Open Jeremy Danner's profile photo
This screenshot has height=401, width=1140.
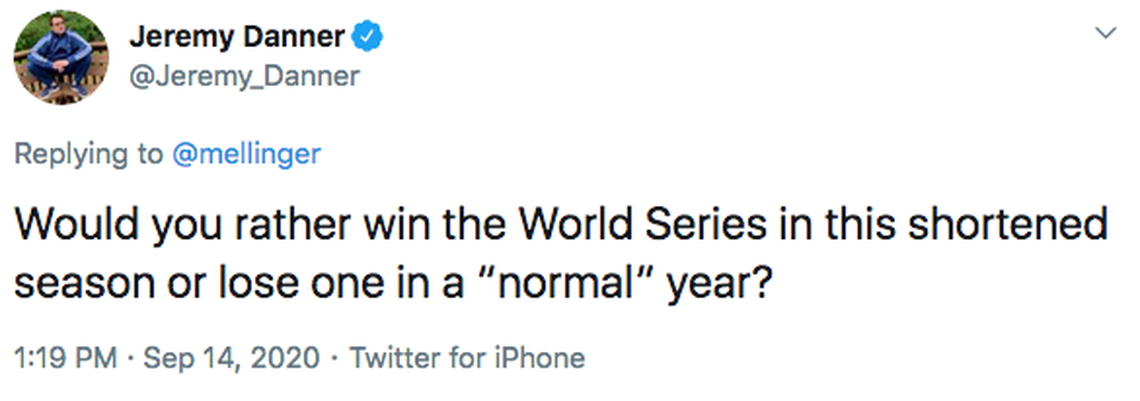click(59, 60)
